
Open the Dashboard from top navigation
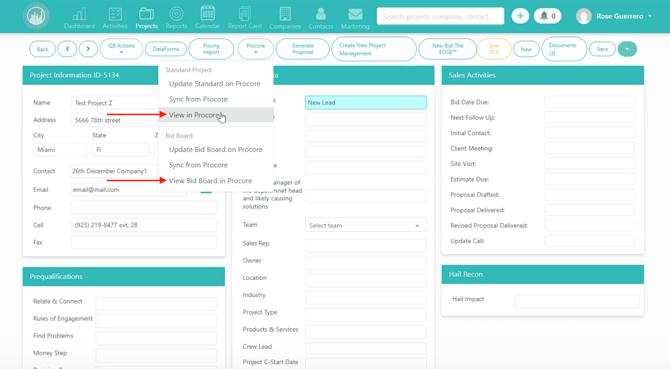[x=79, y=18]
